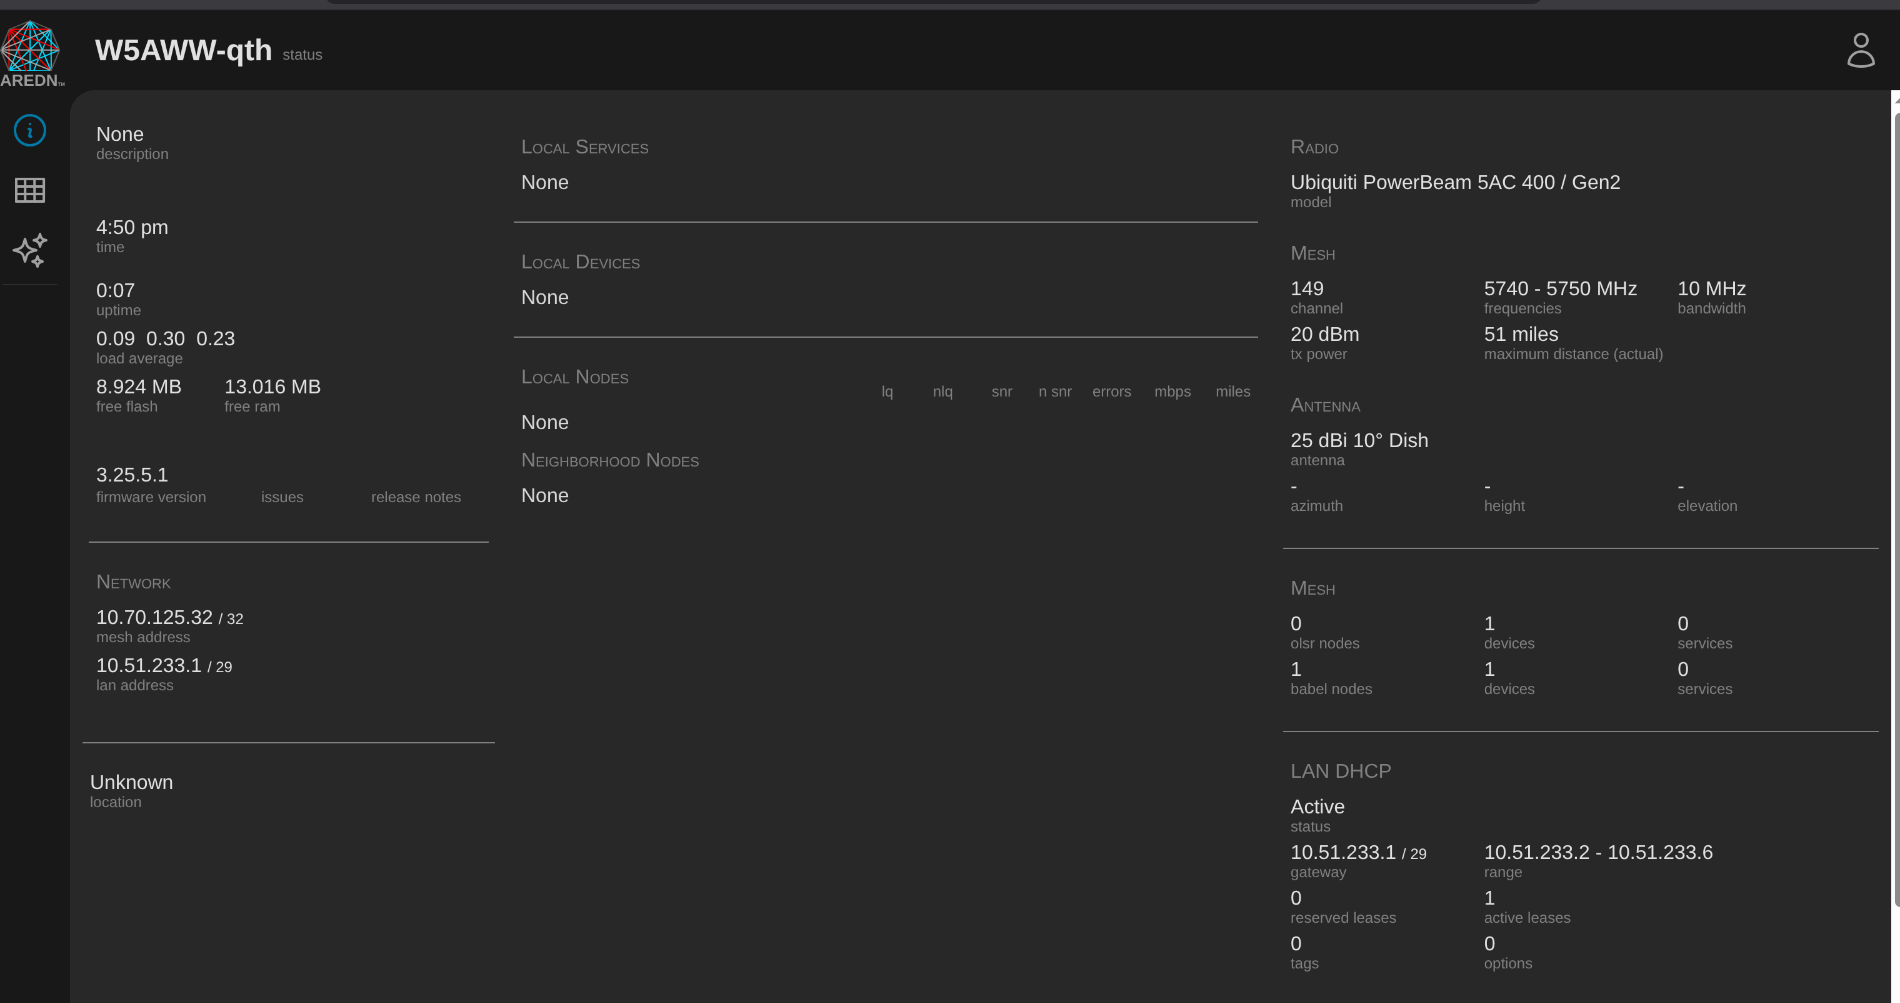Screen dimensions: 1900x1003
Task: Click the AREDN logo
Action: click(x=31, y=54)
